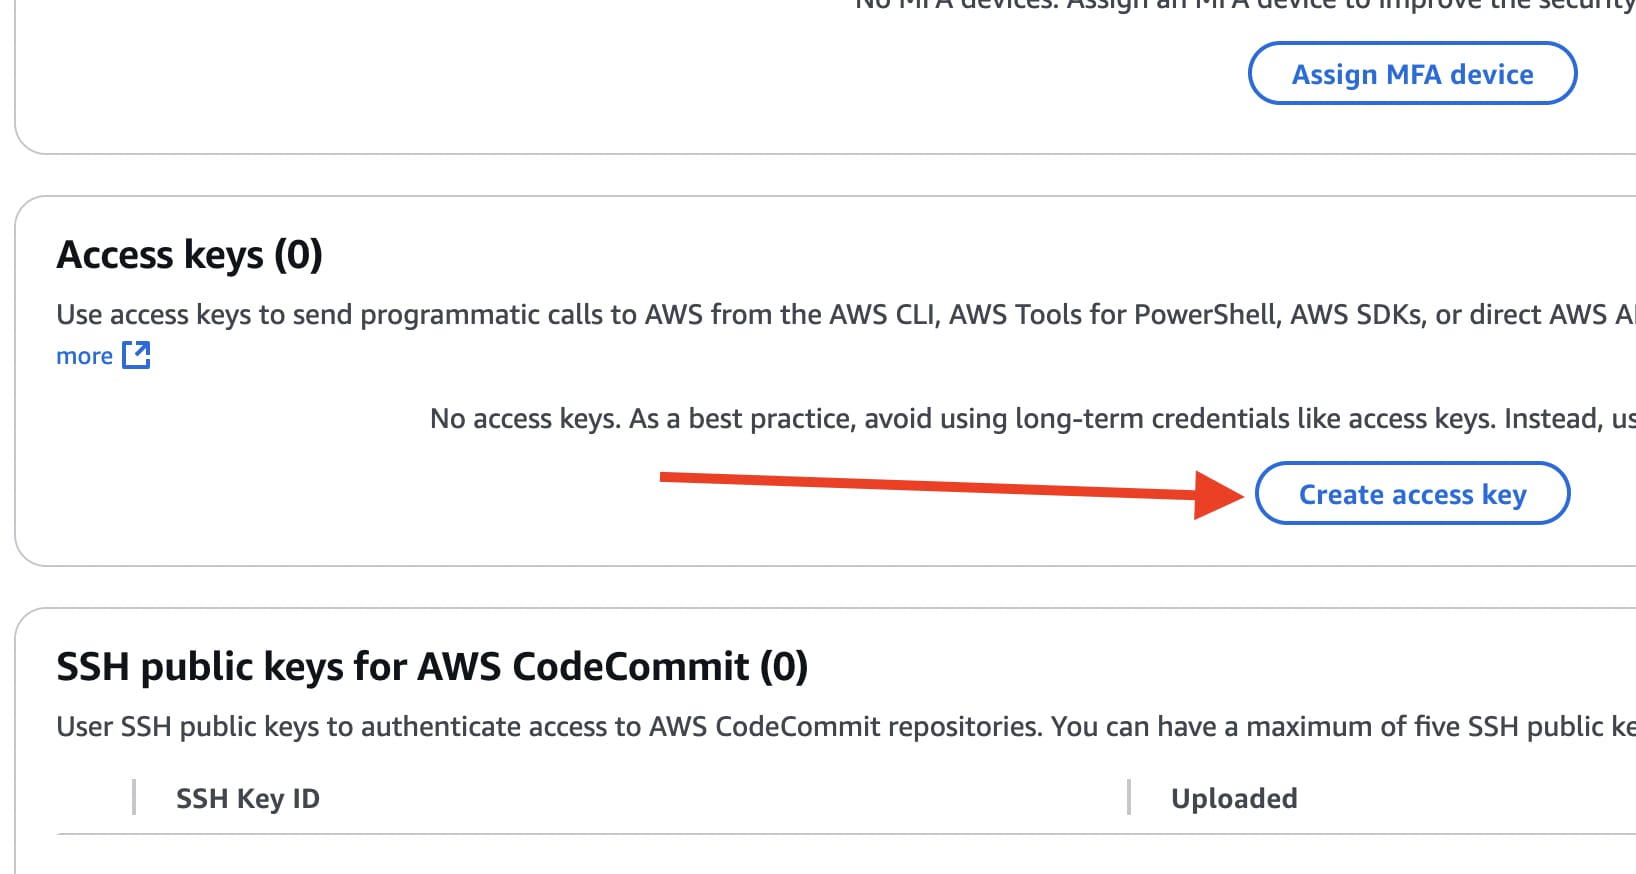This screenshot has width=1636, height=874.
Task: Click the column divider left of SSH Key ID
Action: click(x=134, y=797)
